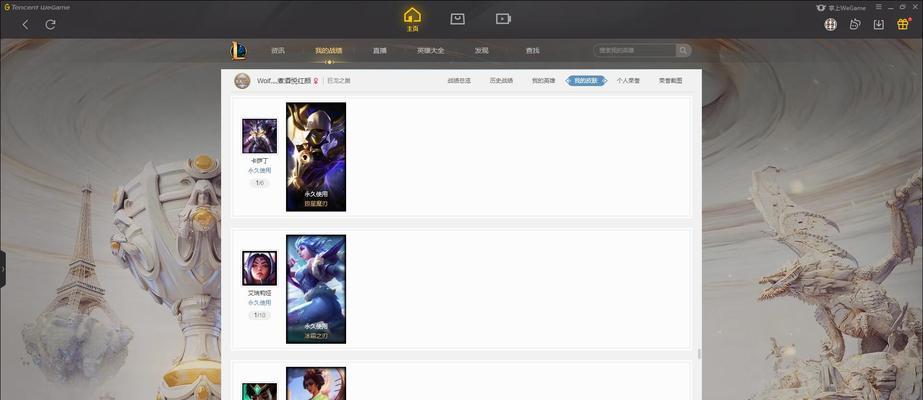The height and width of the screenshot is (400, 923).
Task: Open the 吸星魔刃 skin card
Action: pyautogui.click(x=316, y=157)
